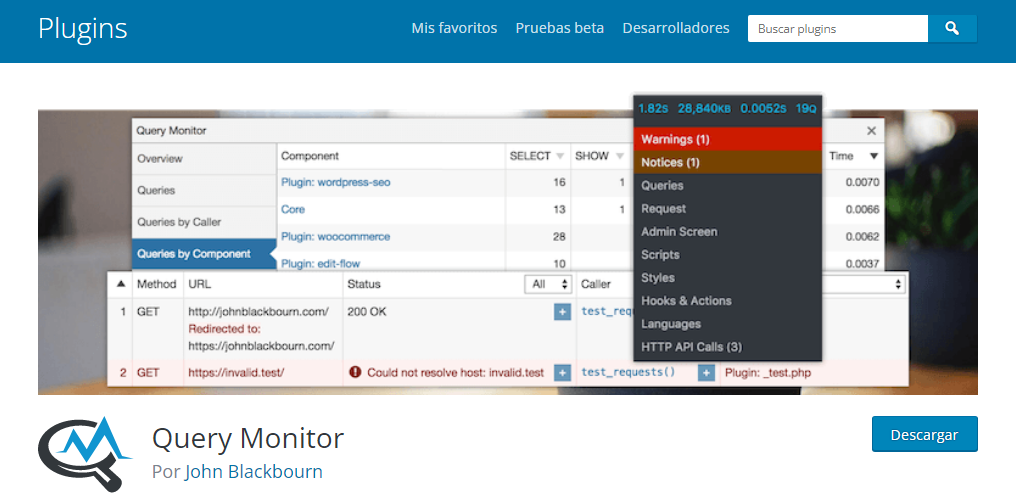Viewport: 1016px width, 501px height.
Task: Click the 28,840KB memory stat
Action: tap(704, 108)
